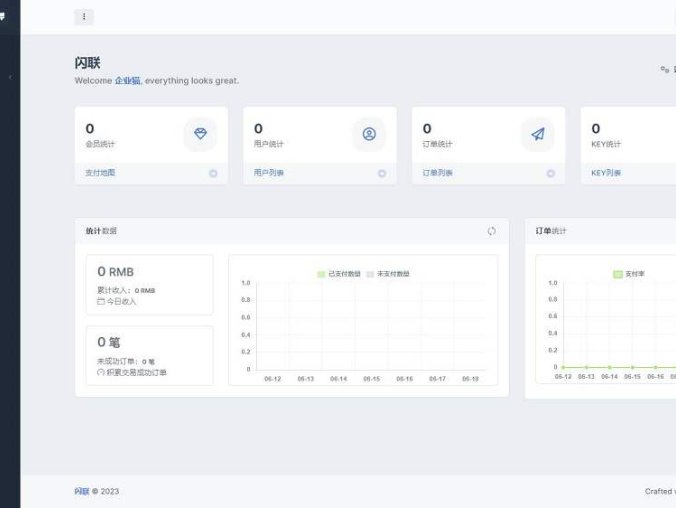The height and width of the screenshot is (508, 676).
Task: Toggle the 未支付数据 legend series
Action: tap(388, 274)
